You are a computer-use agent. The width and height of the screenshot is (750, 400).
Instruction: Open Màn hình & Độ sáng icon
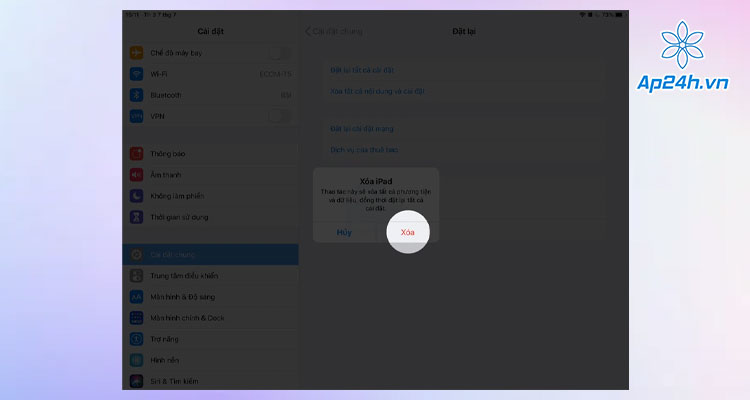(x=136, y=297)
